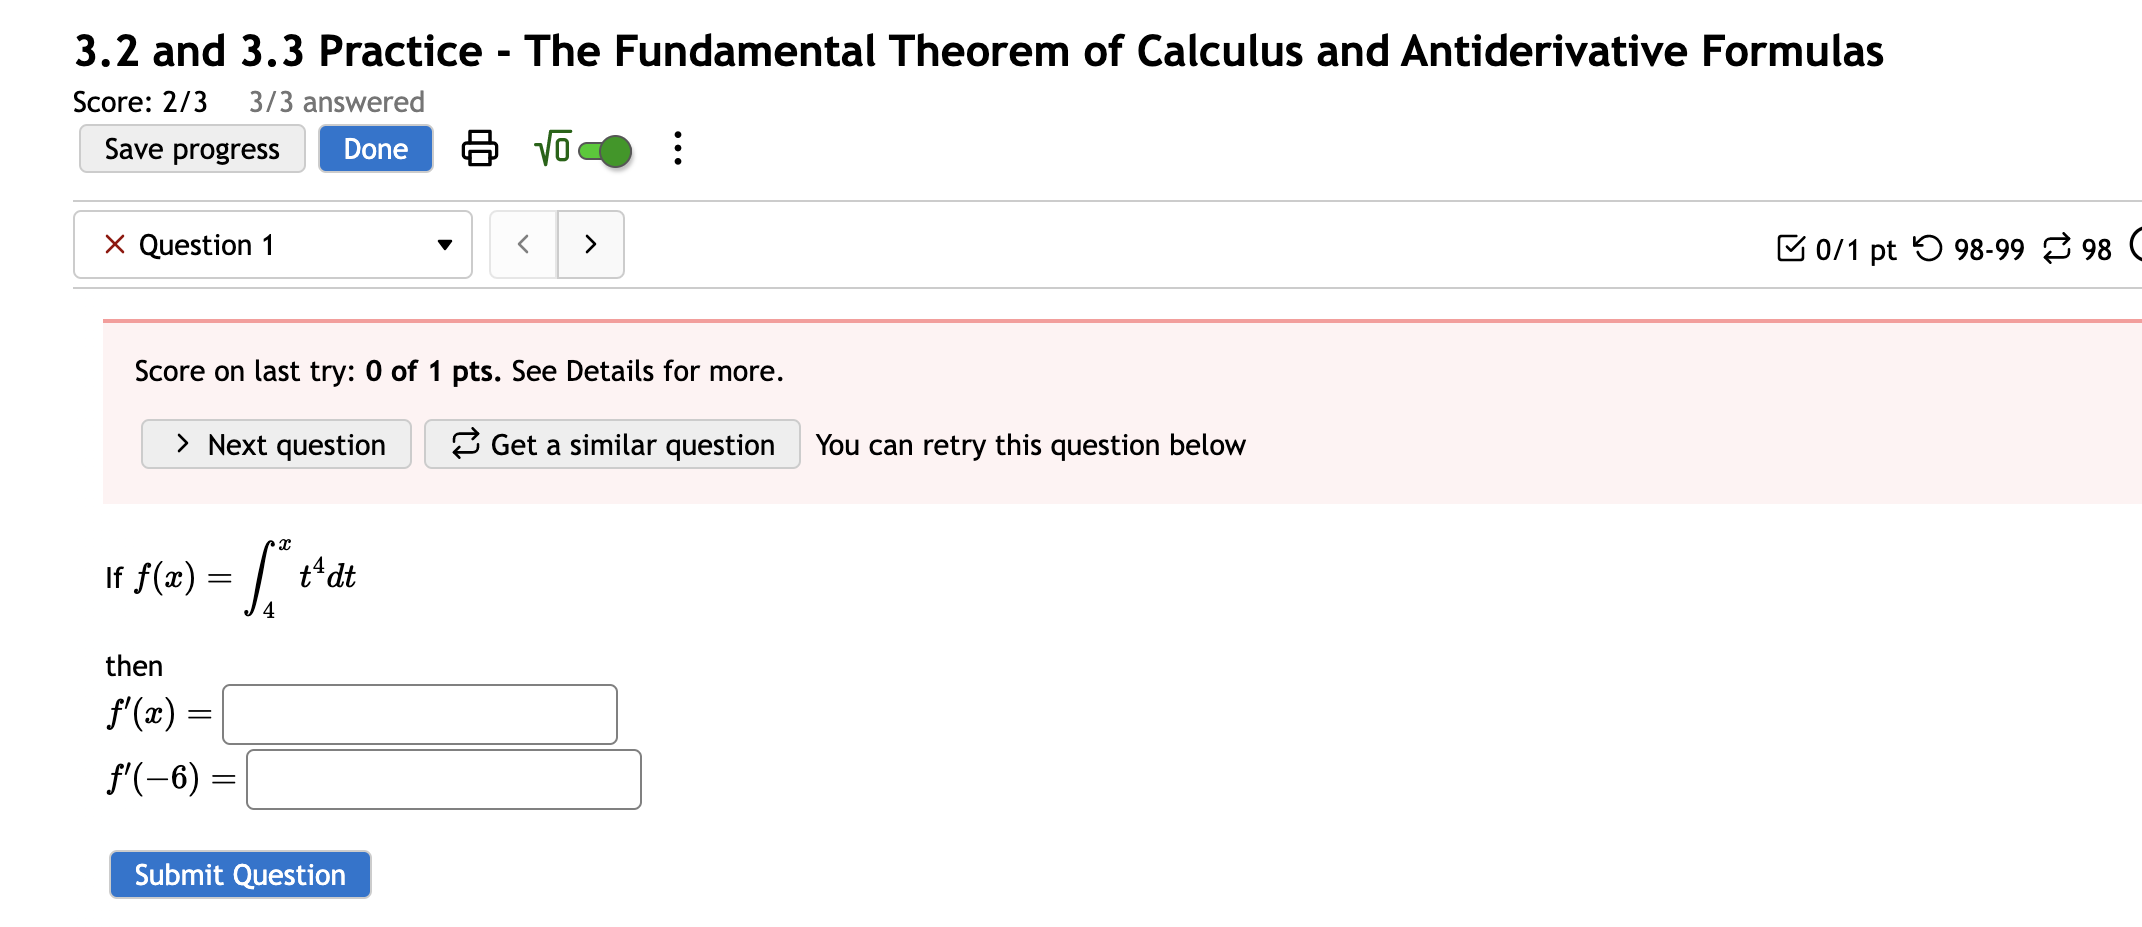2142x927 pixels.
Task: Click the √0 math entry icon
Action: [551, 148]
